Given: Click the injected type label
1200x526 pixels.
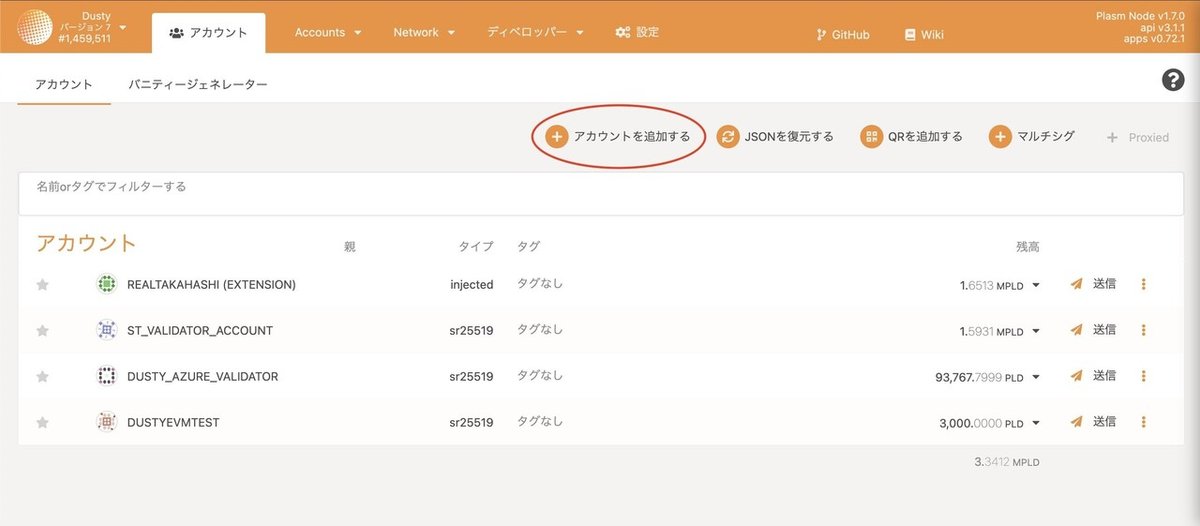Looking at the screenshot, I should click(472, 285).
